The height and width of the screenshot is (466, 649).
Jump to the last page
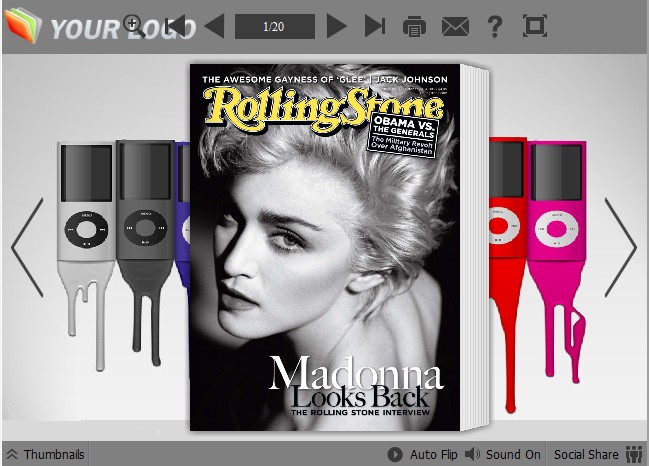(375, 26)
